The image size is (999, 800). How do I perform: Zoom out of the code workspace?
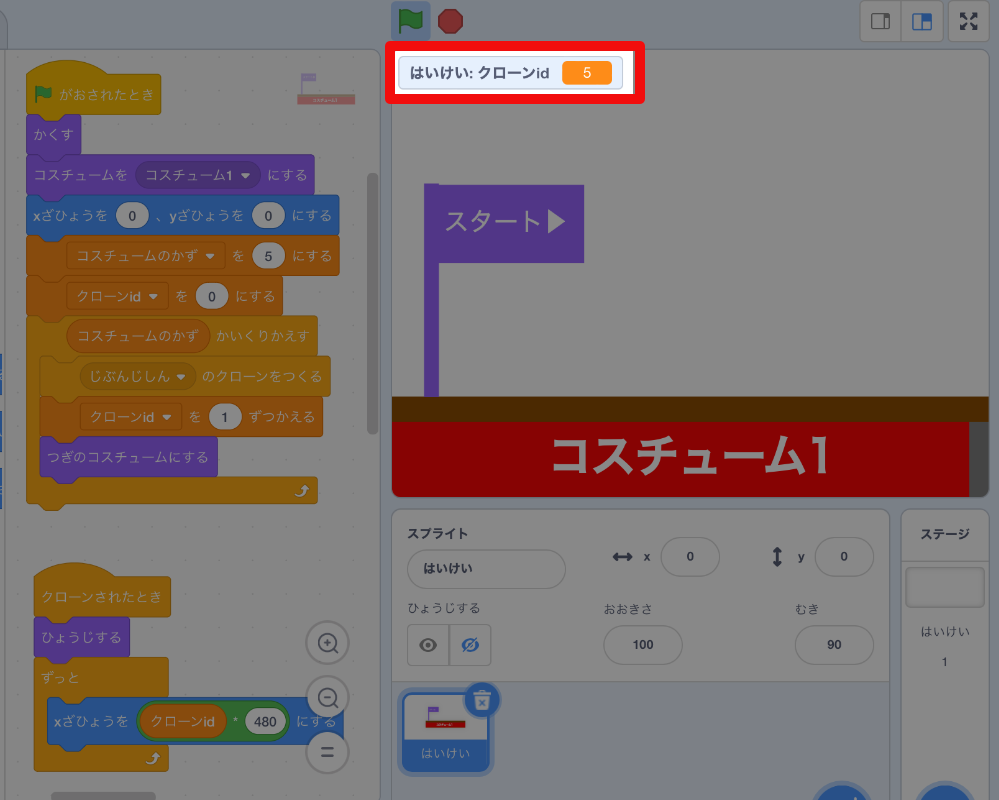[327, 698]
